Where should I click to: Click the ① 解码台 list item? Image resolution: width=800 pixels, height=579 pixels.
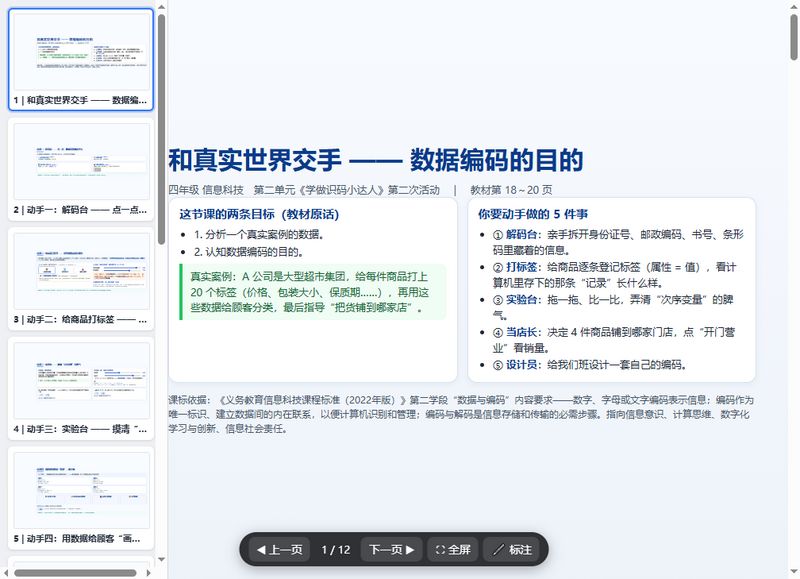pos(618,242)
